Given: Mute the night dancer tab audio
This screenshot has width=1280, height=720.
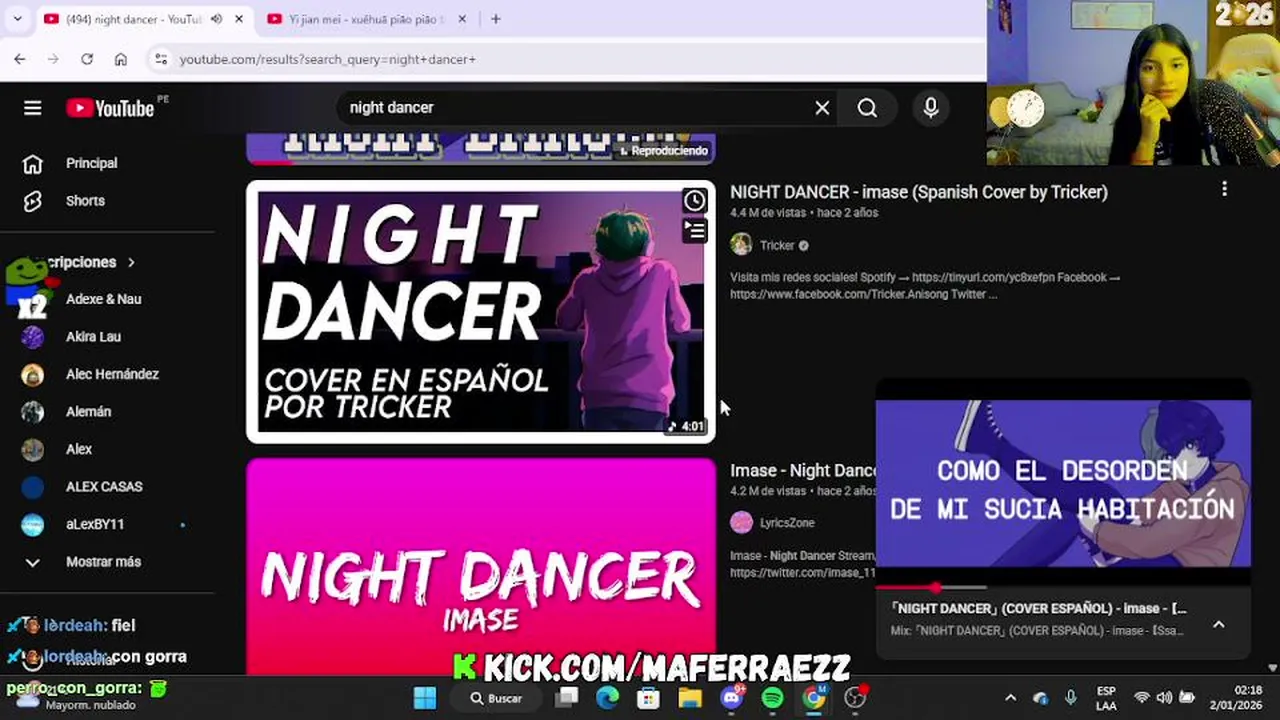Looking at the screenshot, I should point(216,19).
